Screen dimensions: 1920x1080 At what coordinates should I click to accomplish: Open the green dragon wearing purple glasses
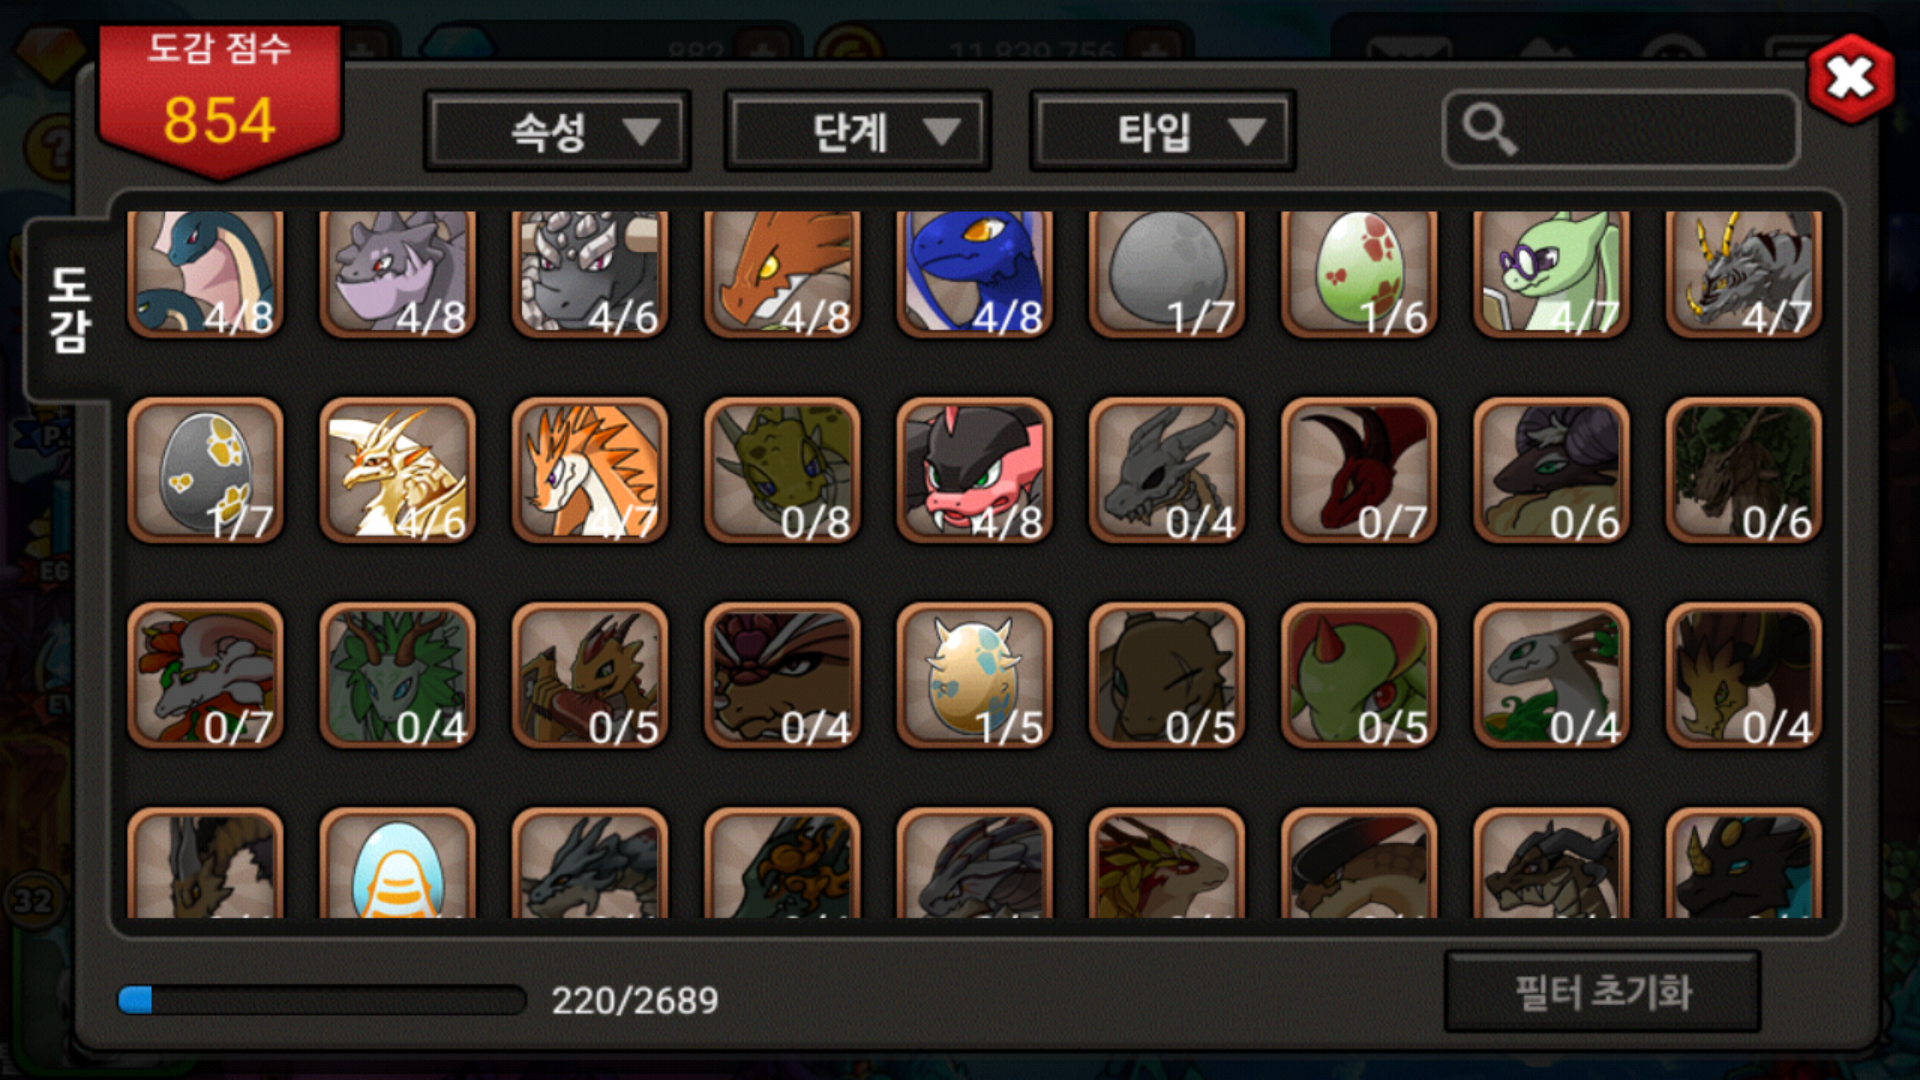coord(1551,272)
